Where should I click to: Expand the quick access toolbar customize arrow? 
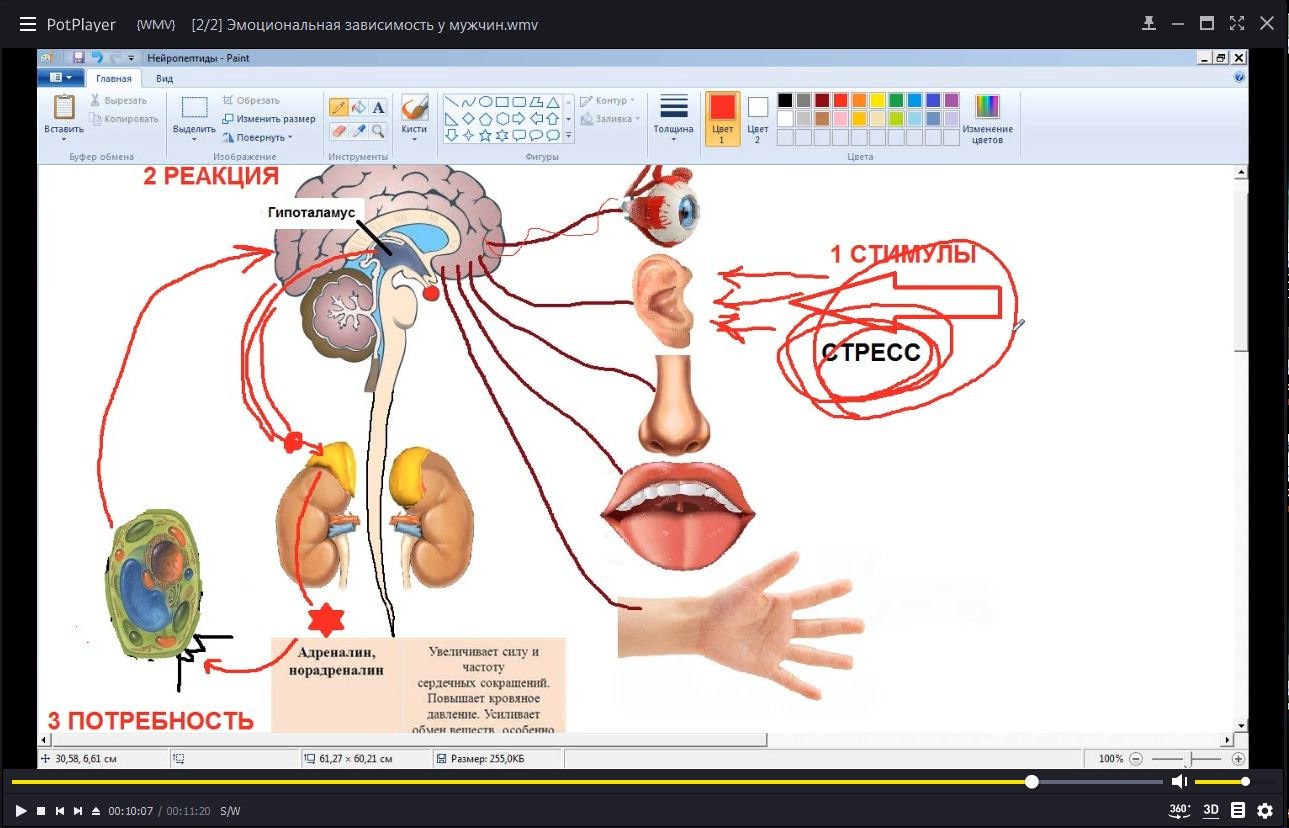(131, 58)
